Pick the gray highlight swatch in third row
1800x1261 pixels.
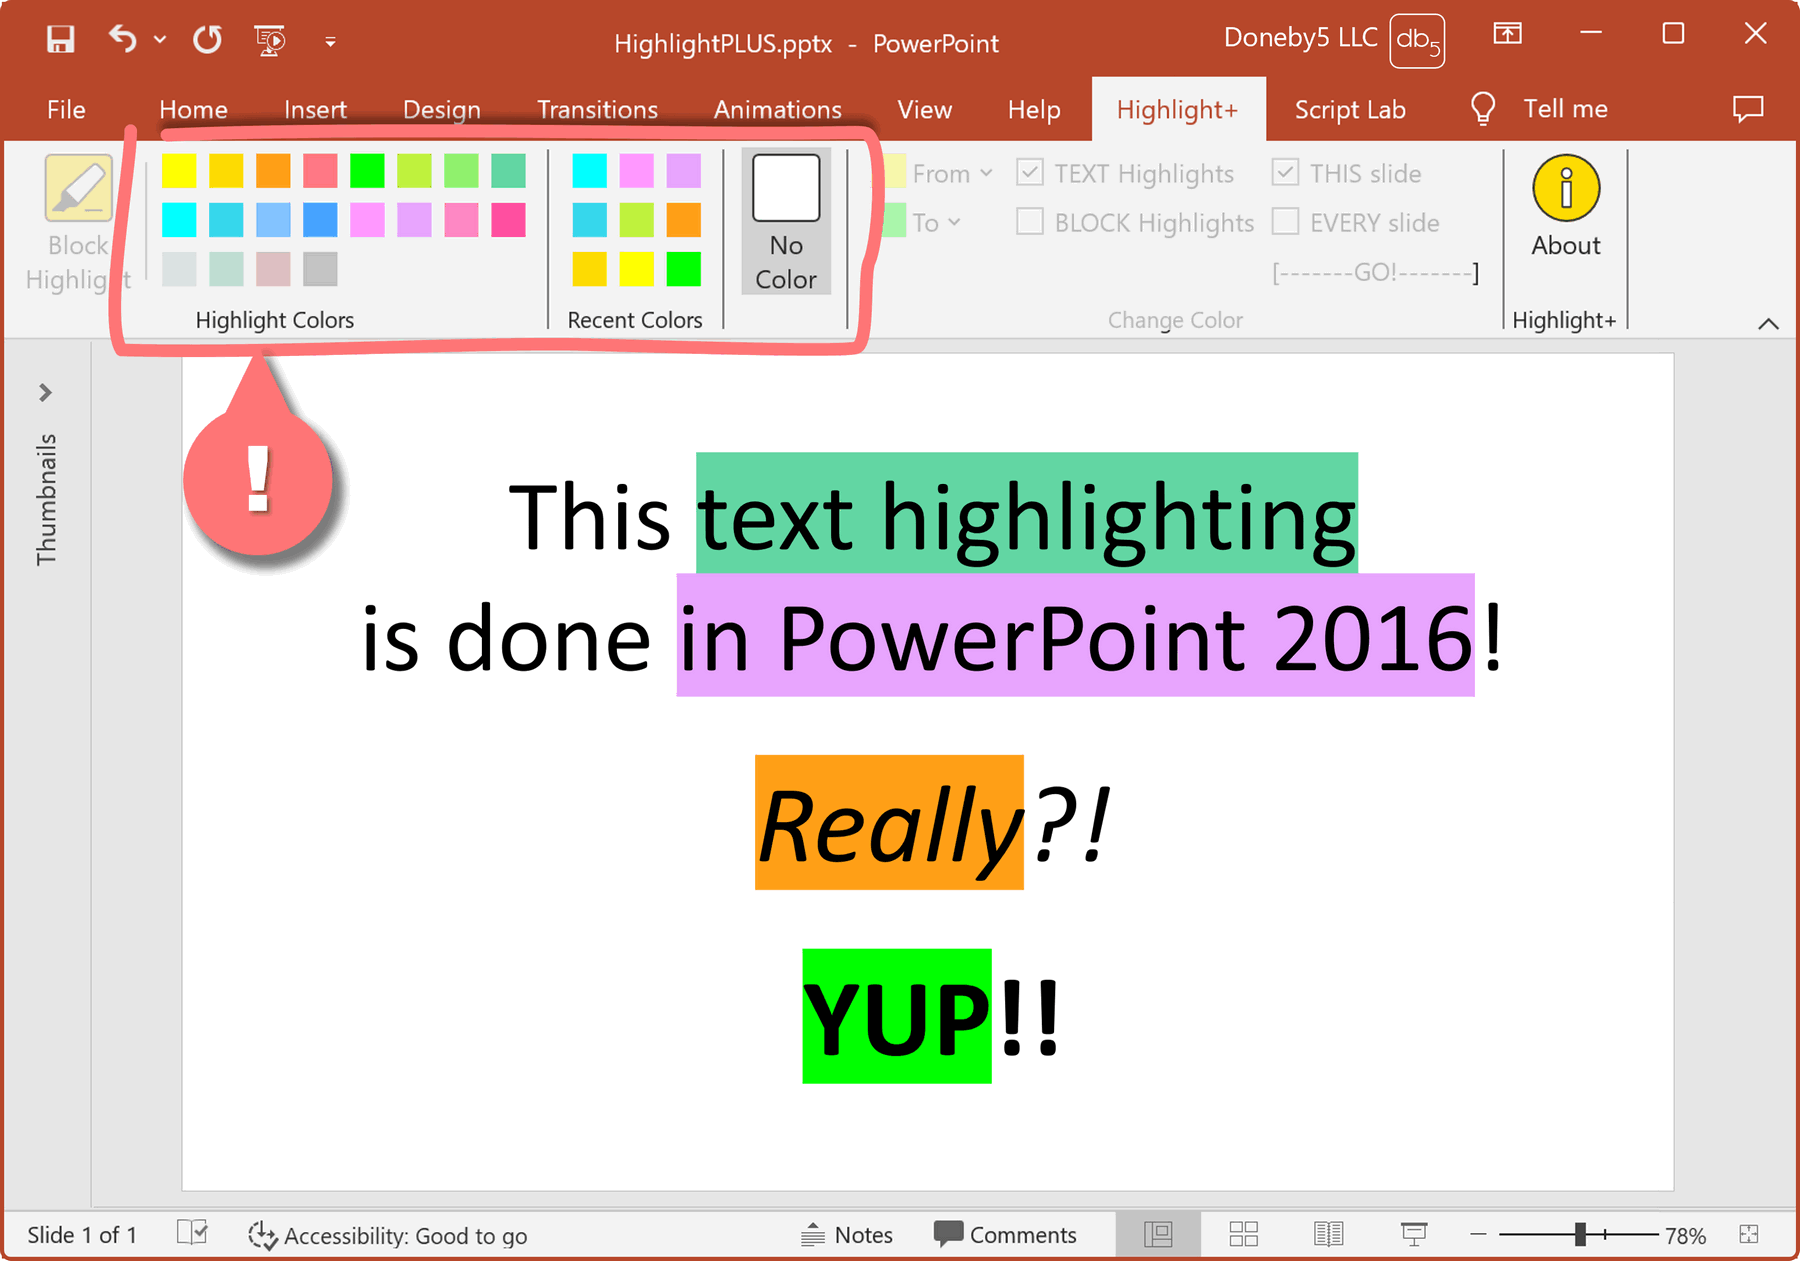tap(320, 269)
